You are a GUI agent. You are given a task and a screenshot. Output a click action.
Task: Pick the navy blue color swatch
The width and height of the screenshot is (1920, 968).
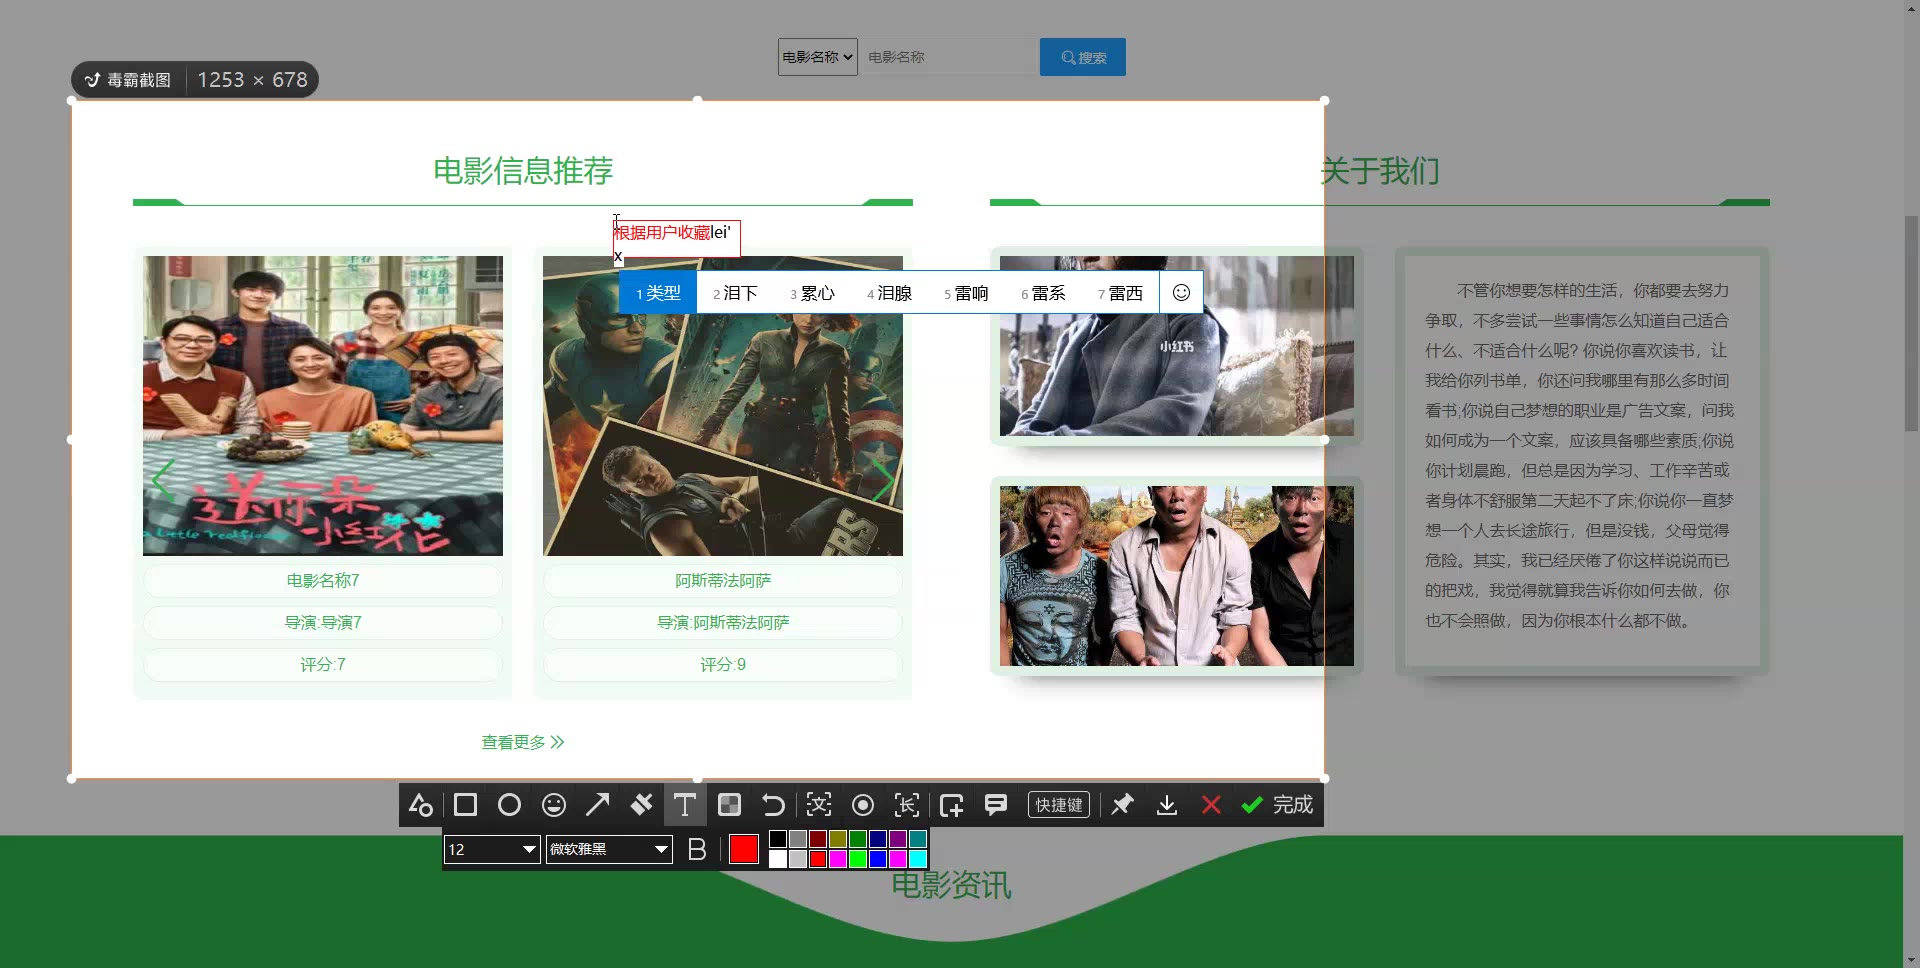pyautogui.click(x=878, y=839)
